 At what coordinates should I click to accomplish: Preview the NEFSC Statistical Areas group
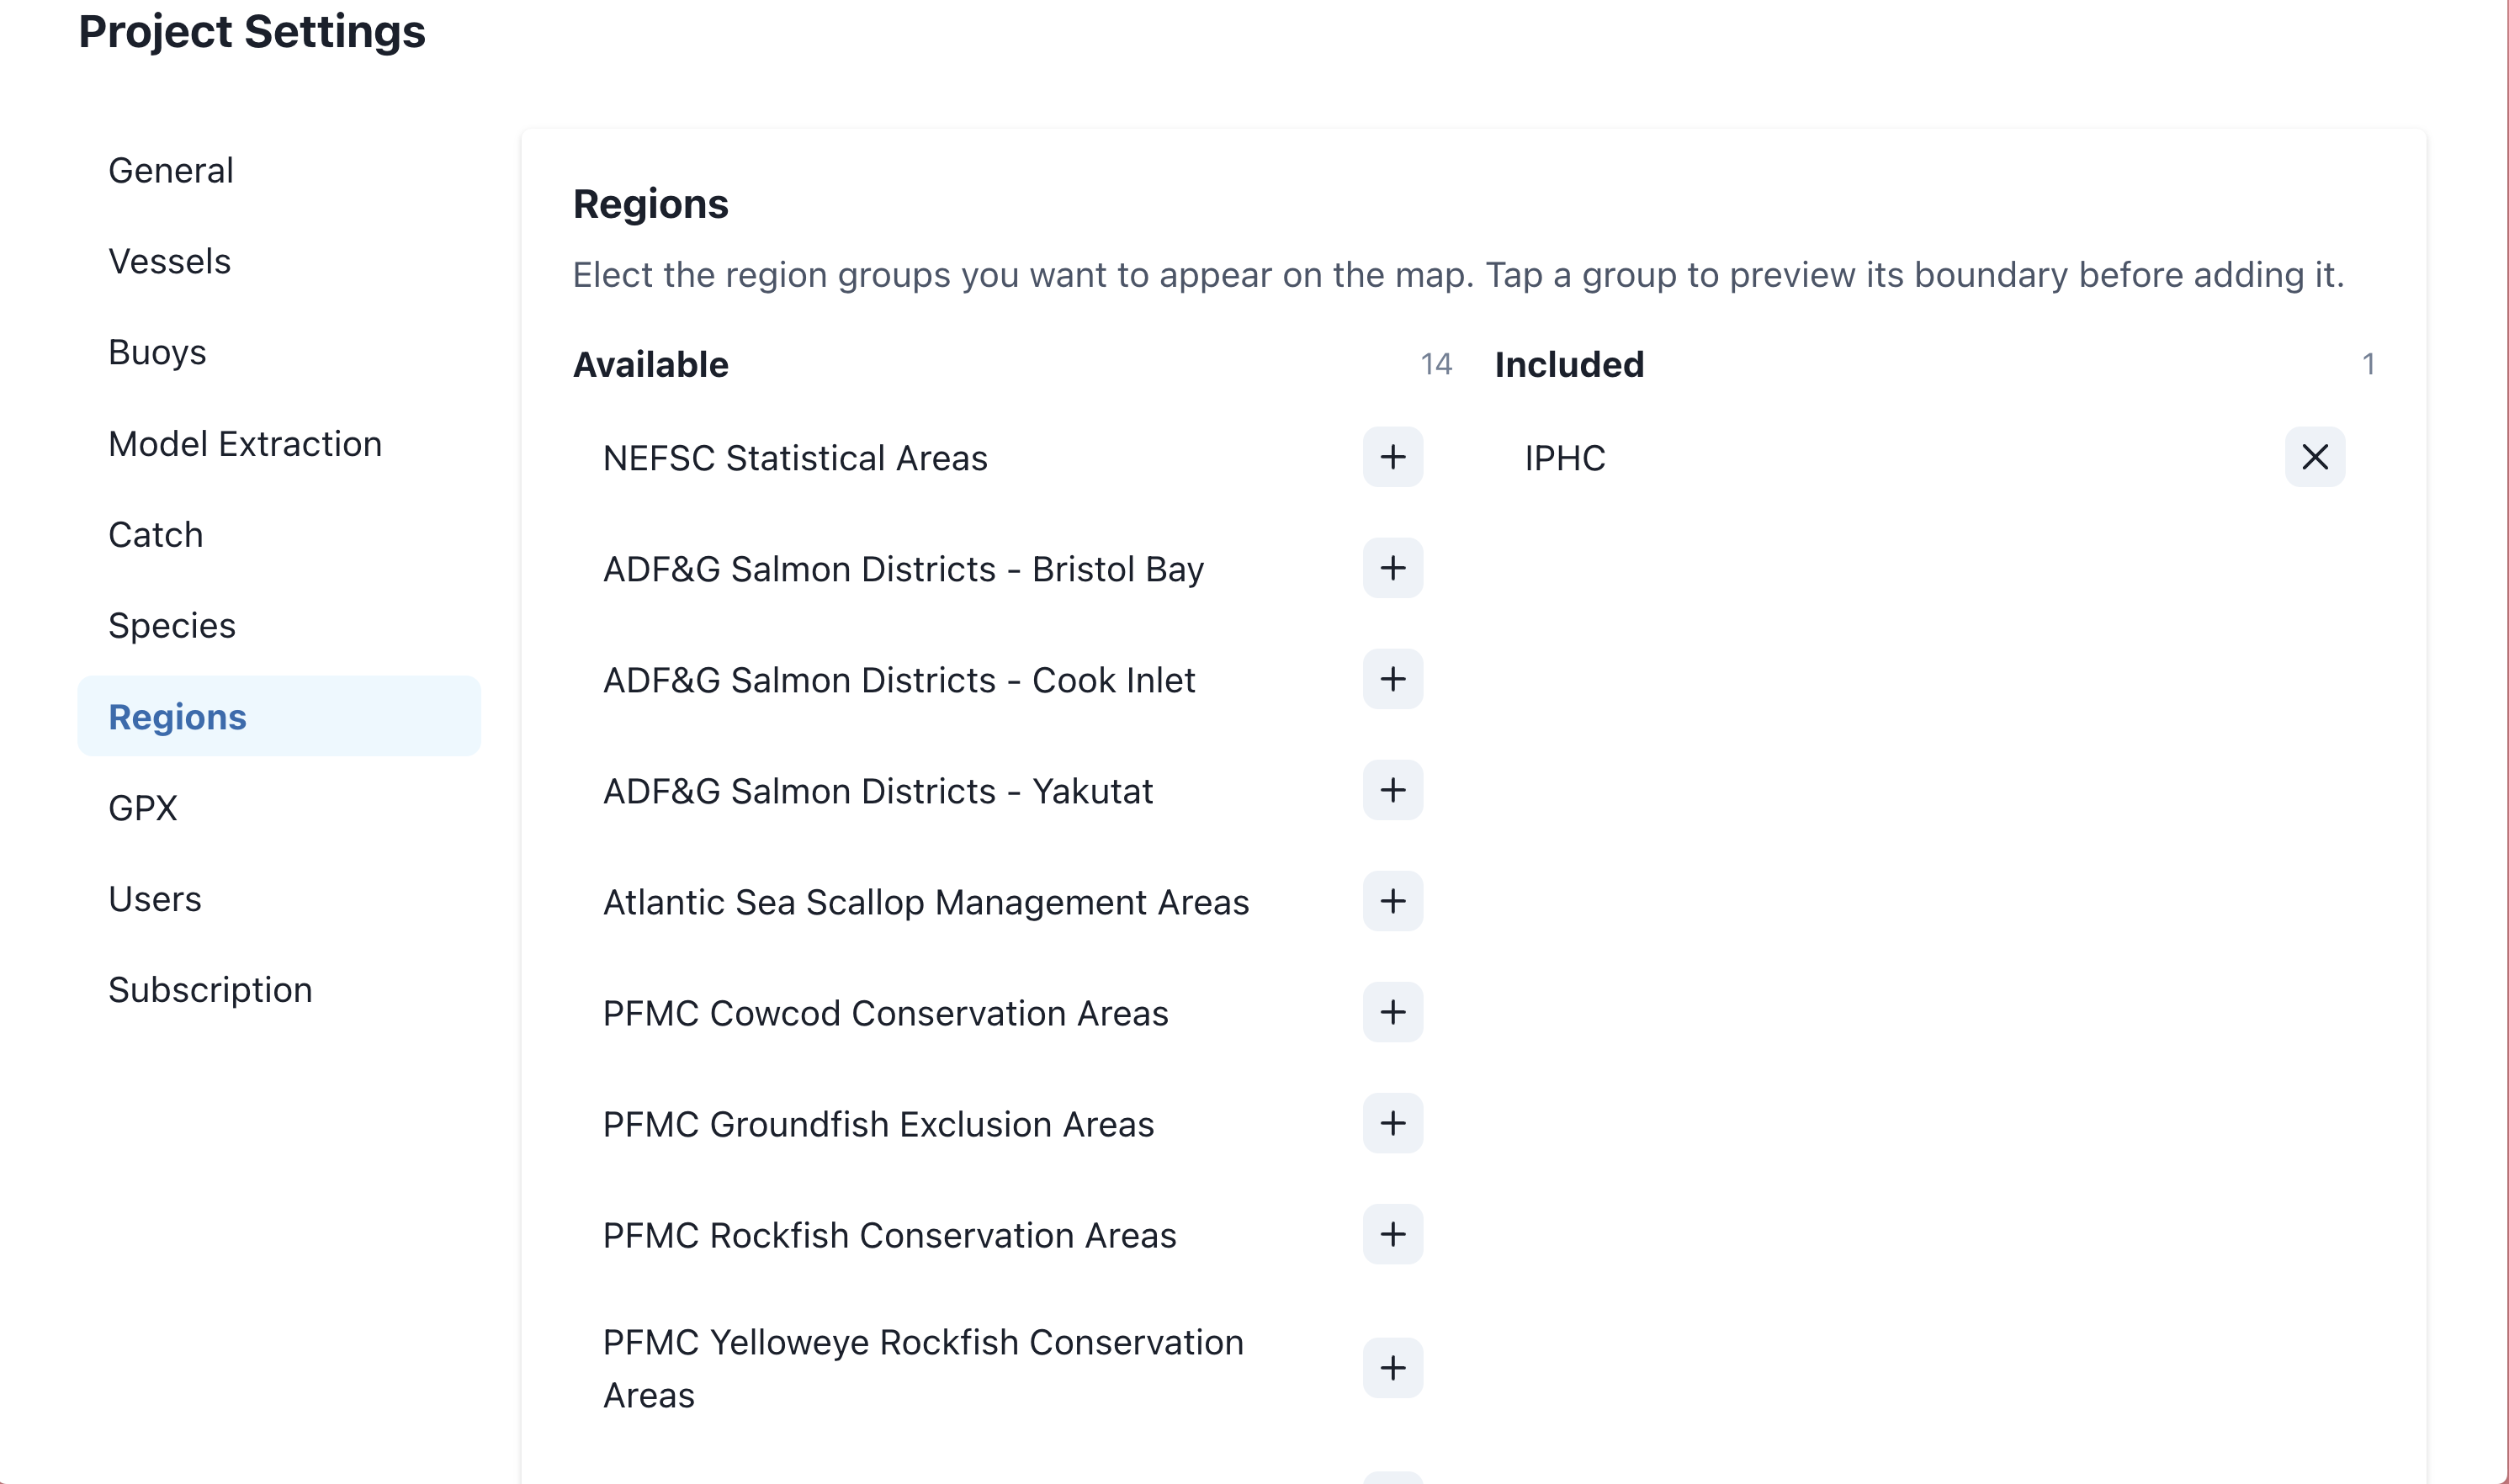click(795, 458)
